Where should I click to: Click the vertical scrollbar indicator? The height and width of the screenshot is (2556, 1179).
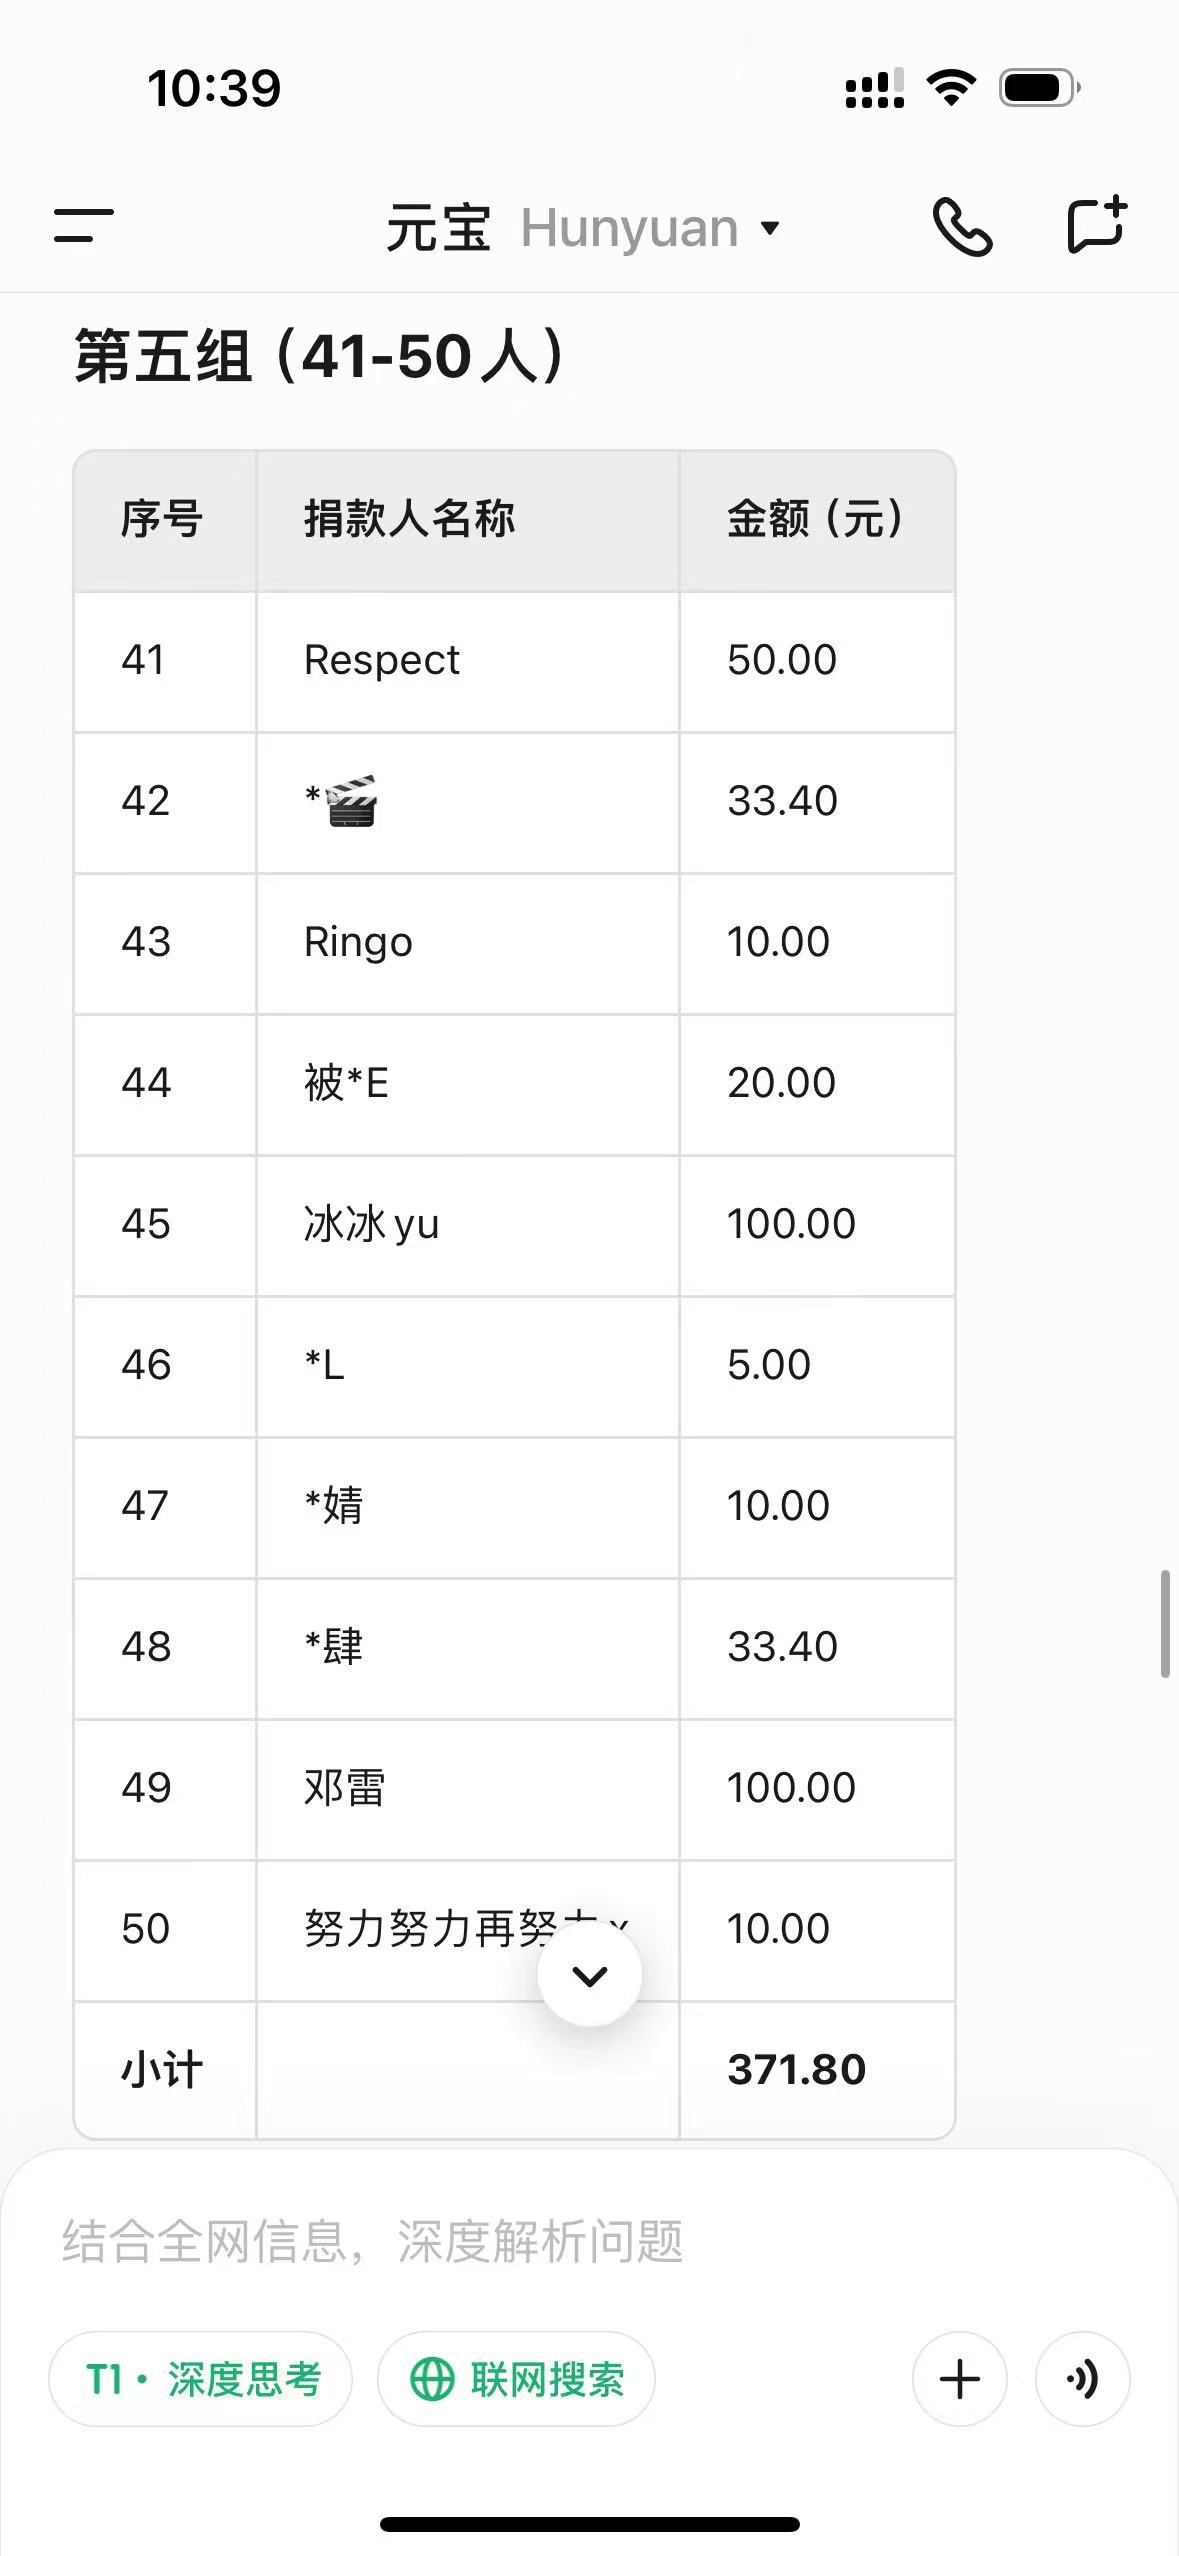pos(1165,1623)
